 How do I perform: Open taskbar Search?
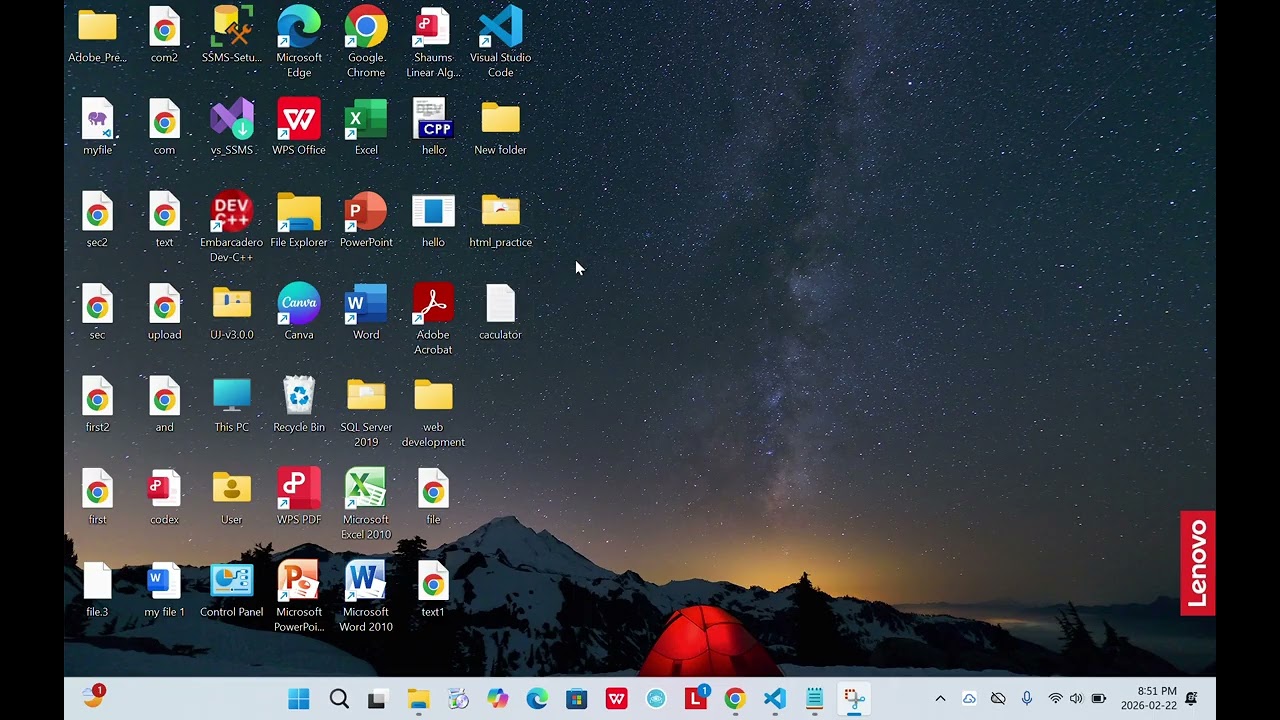click(x=339, y=699)
